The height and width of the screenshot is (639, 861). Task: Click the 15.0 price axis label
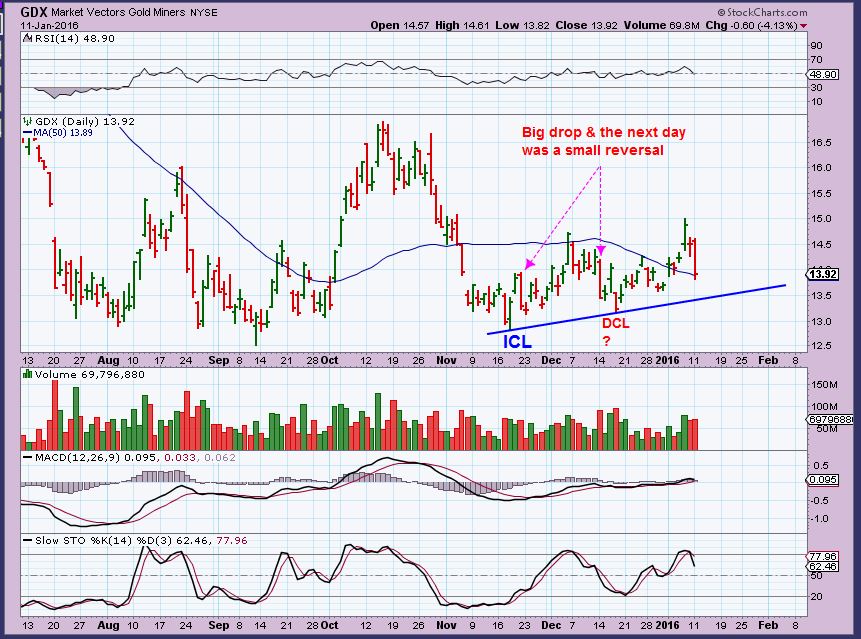[821, 219]
